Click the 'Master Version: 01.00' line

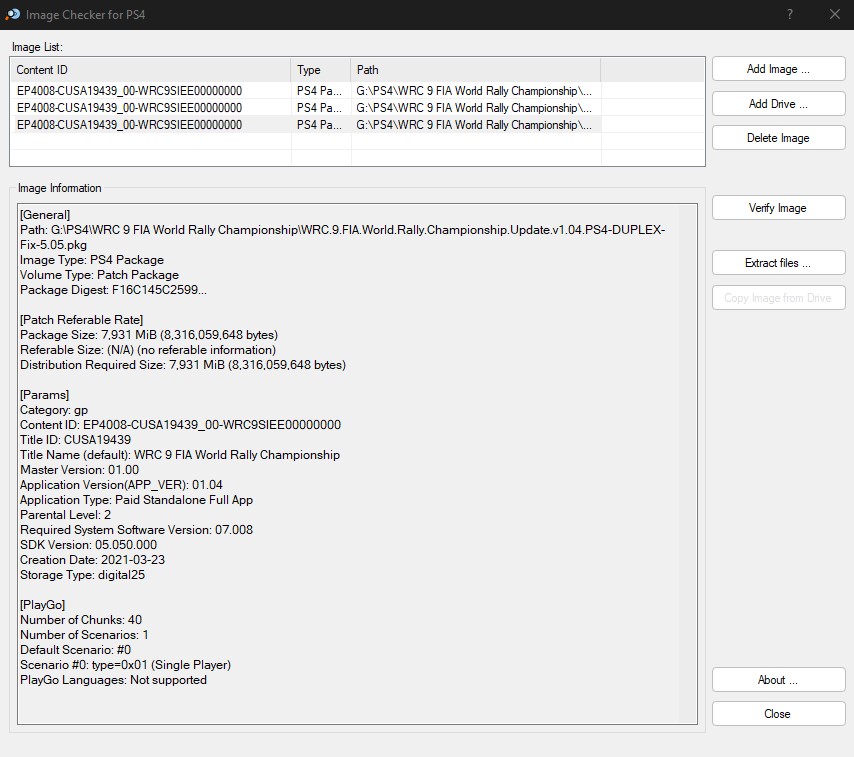click(80, 470)
